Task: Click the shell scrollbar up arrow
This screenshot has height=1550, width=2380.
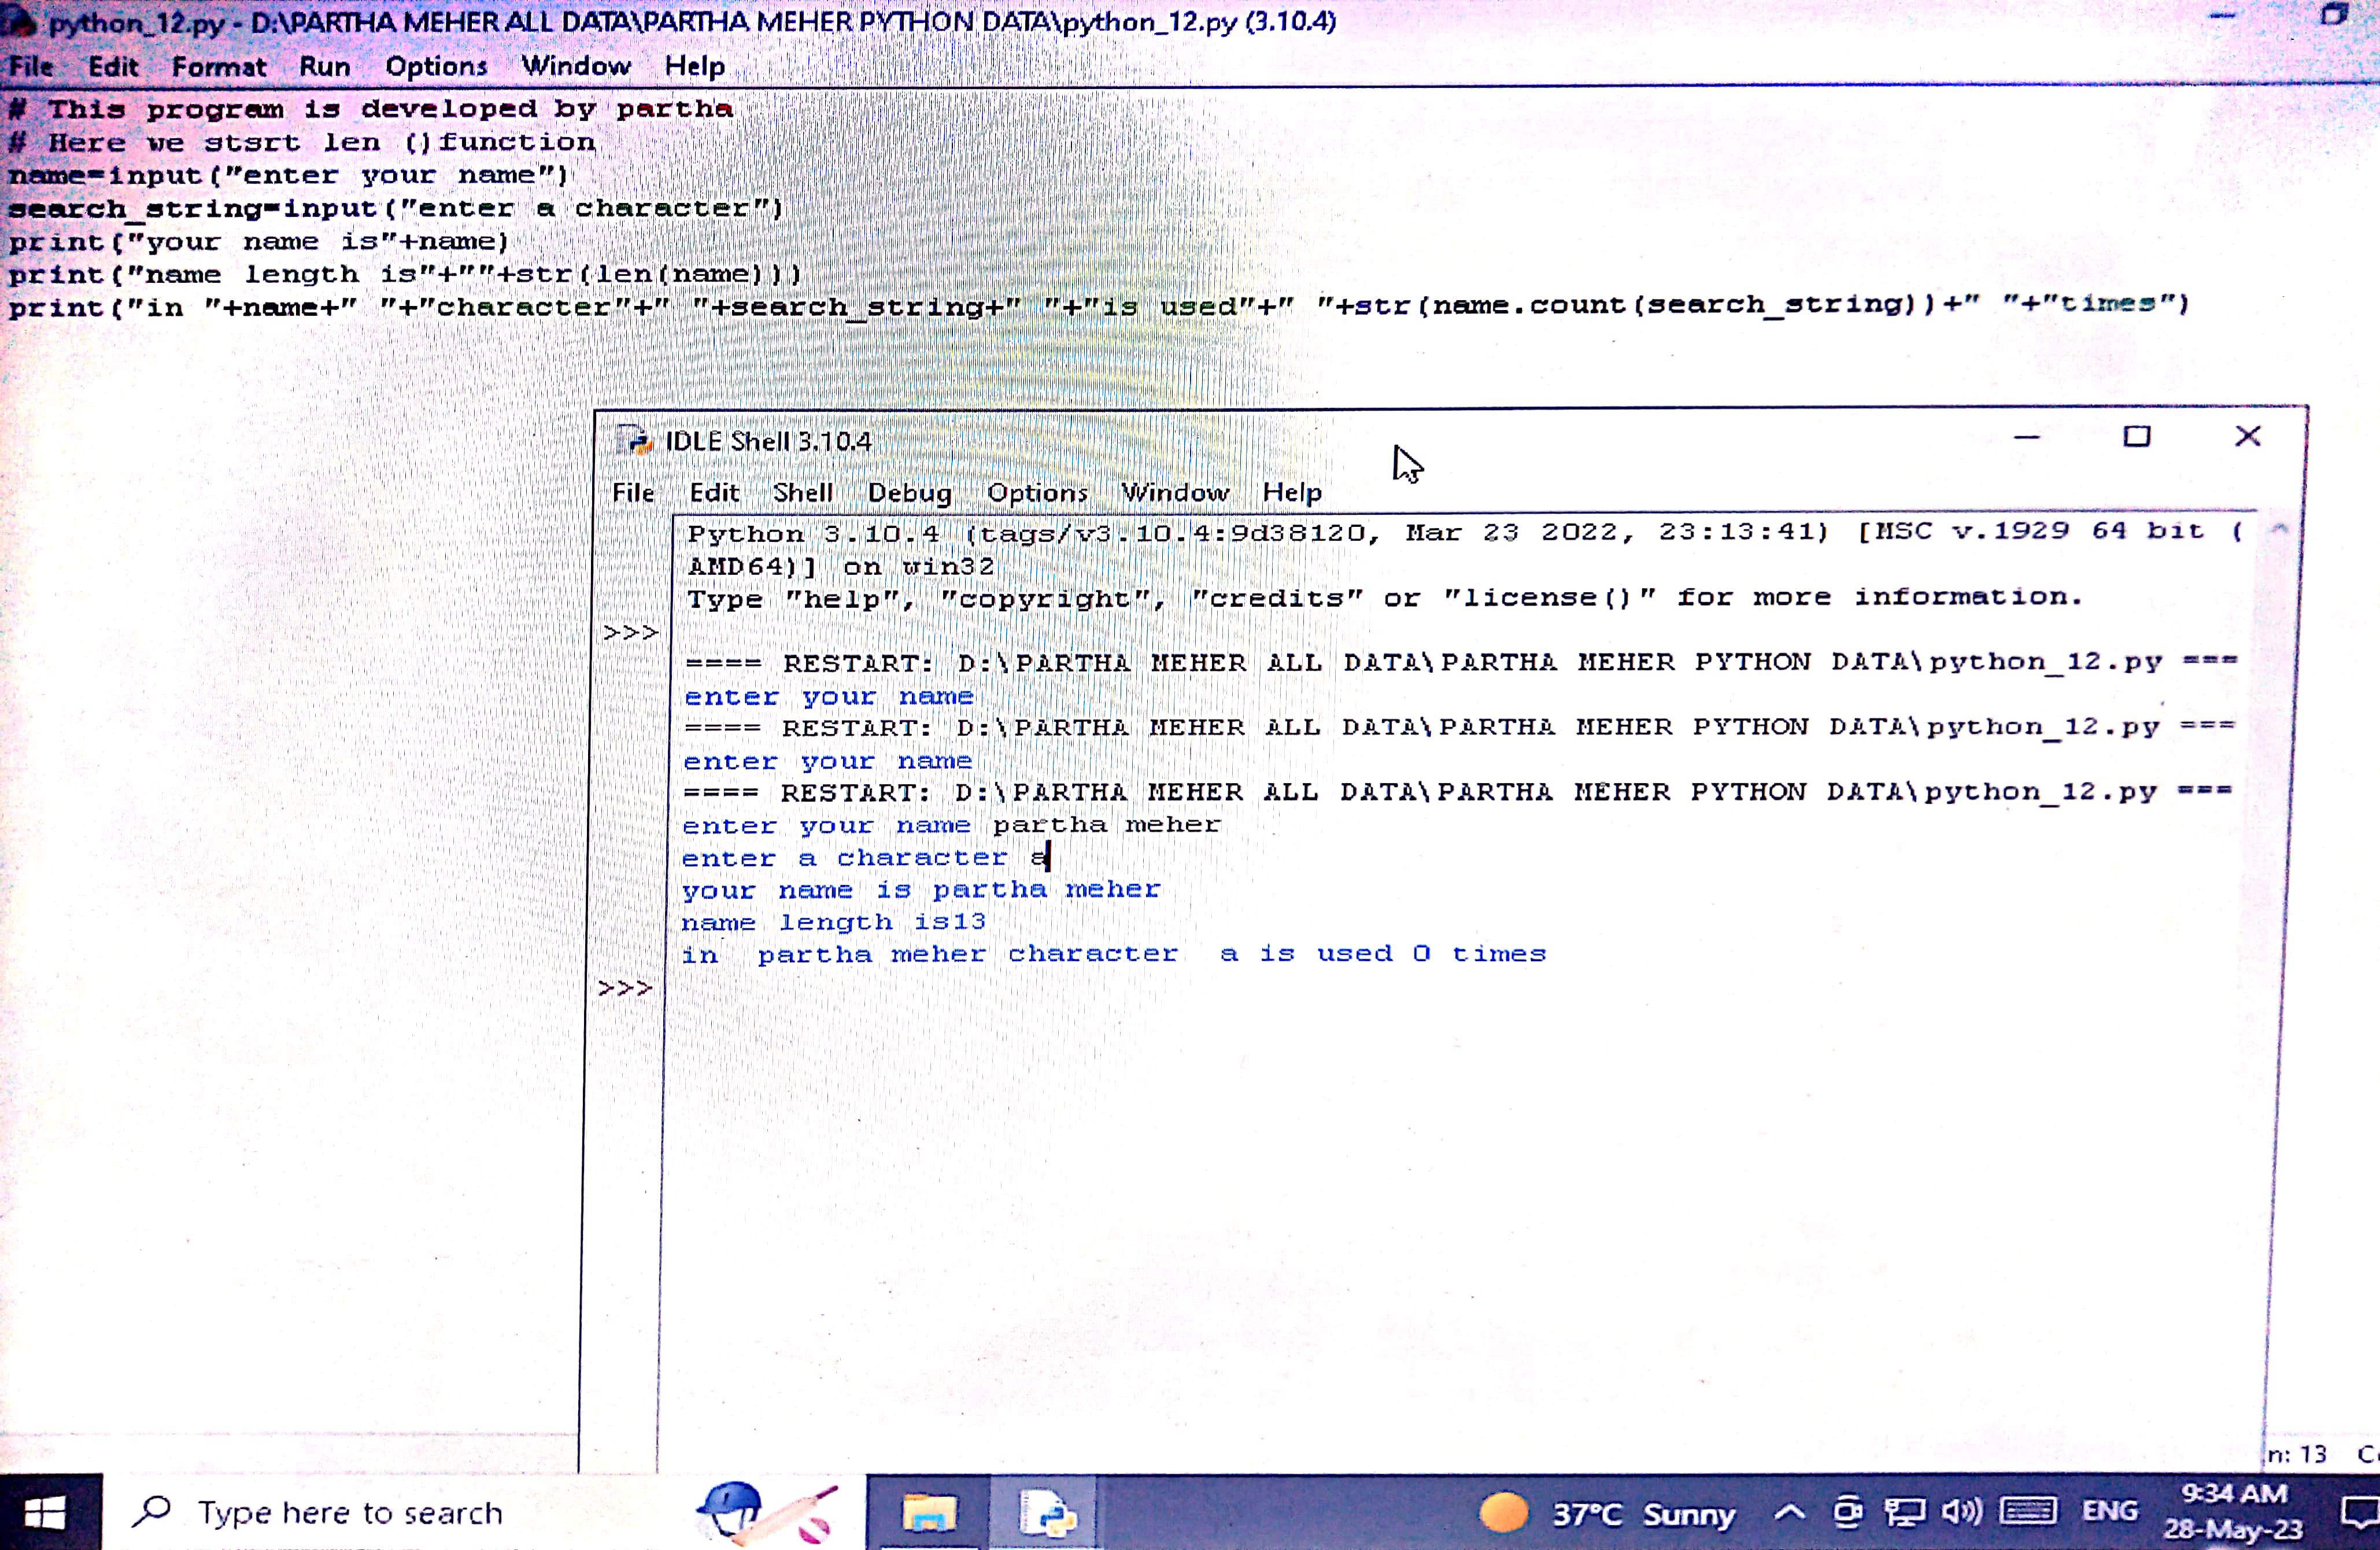Action: click(2279, 529)
